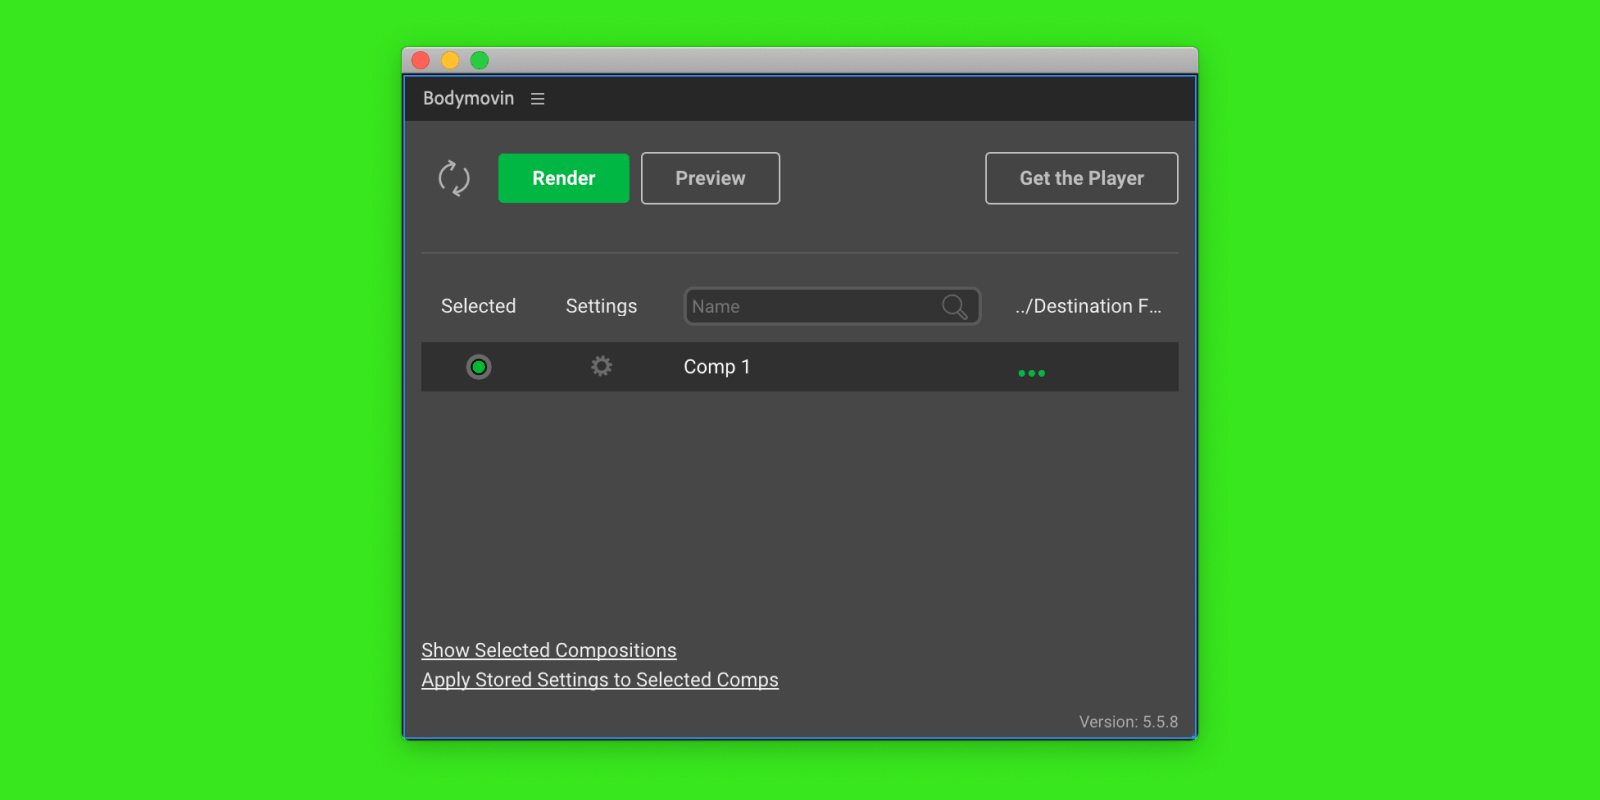The height and width of the screenshot is (800, 1600).
Task: Open Show Selected Compositions link
Action: point(548,651)
